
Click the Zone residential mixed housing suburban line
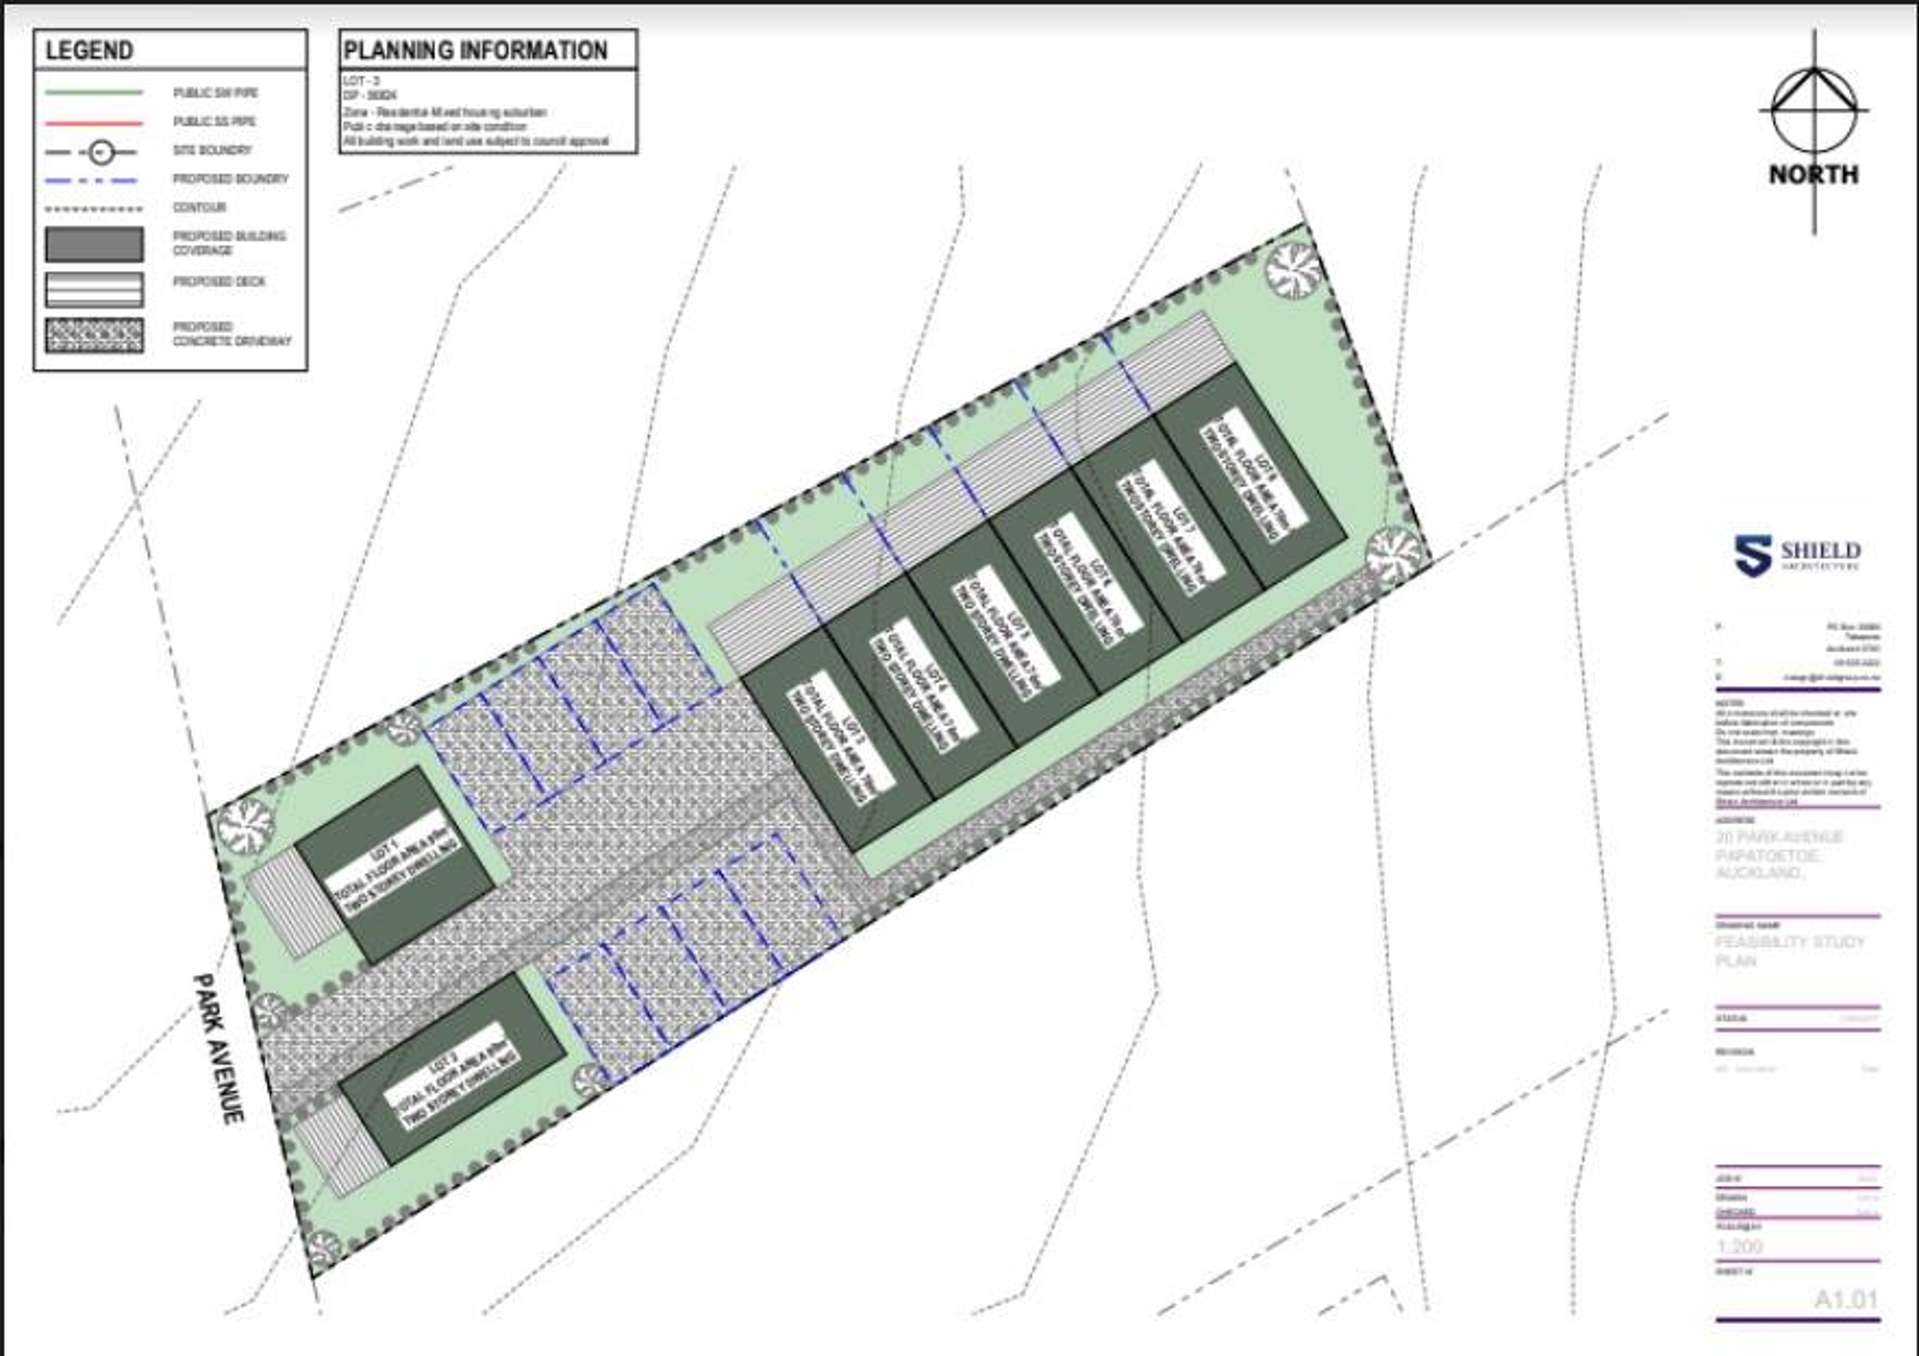point(445,112)
